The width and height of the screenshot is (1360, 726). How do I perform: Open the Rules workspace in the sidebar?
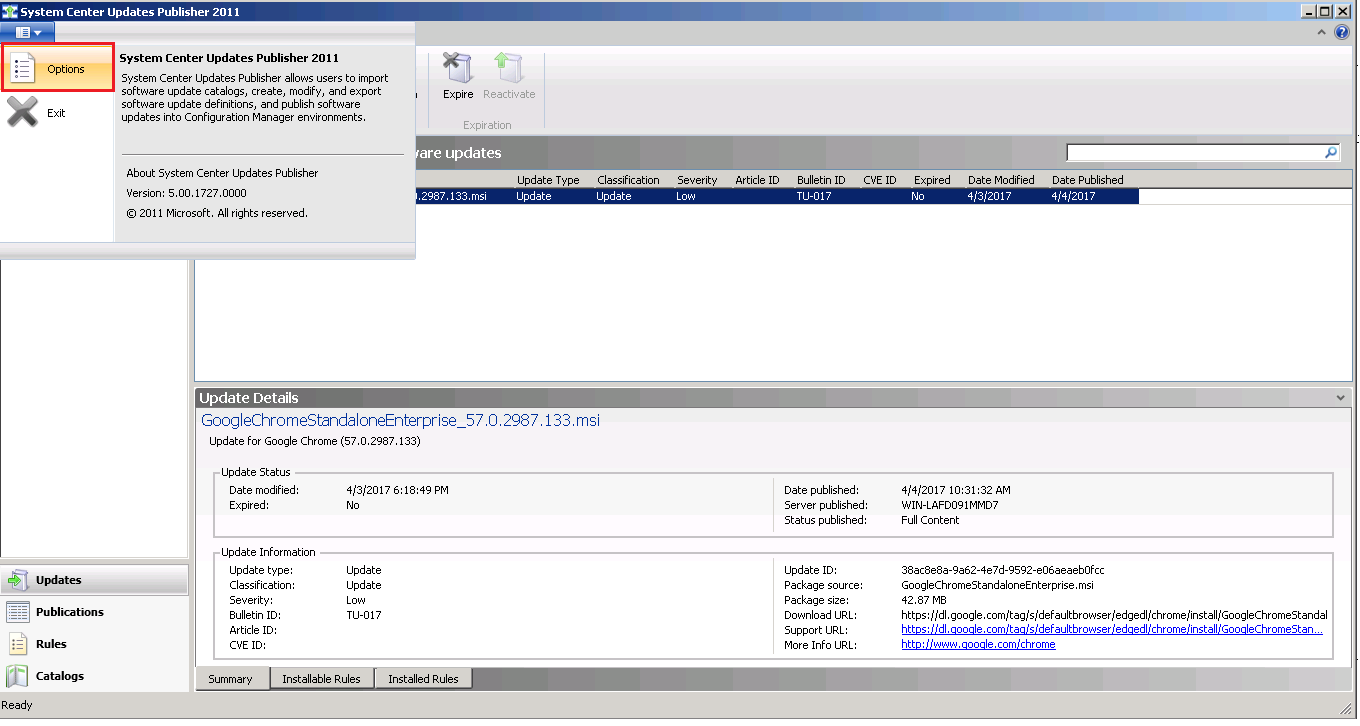pos(50,644)
